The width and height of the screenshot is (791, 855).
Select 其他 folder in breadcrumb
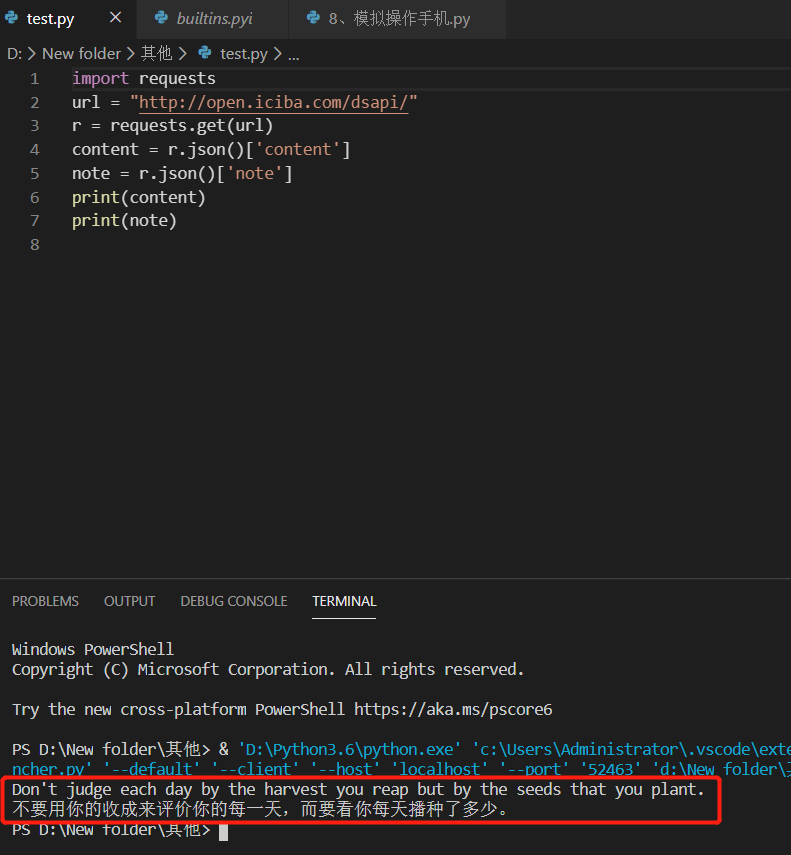coord(156,53)
